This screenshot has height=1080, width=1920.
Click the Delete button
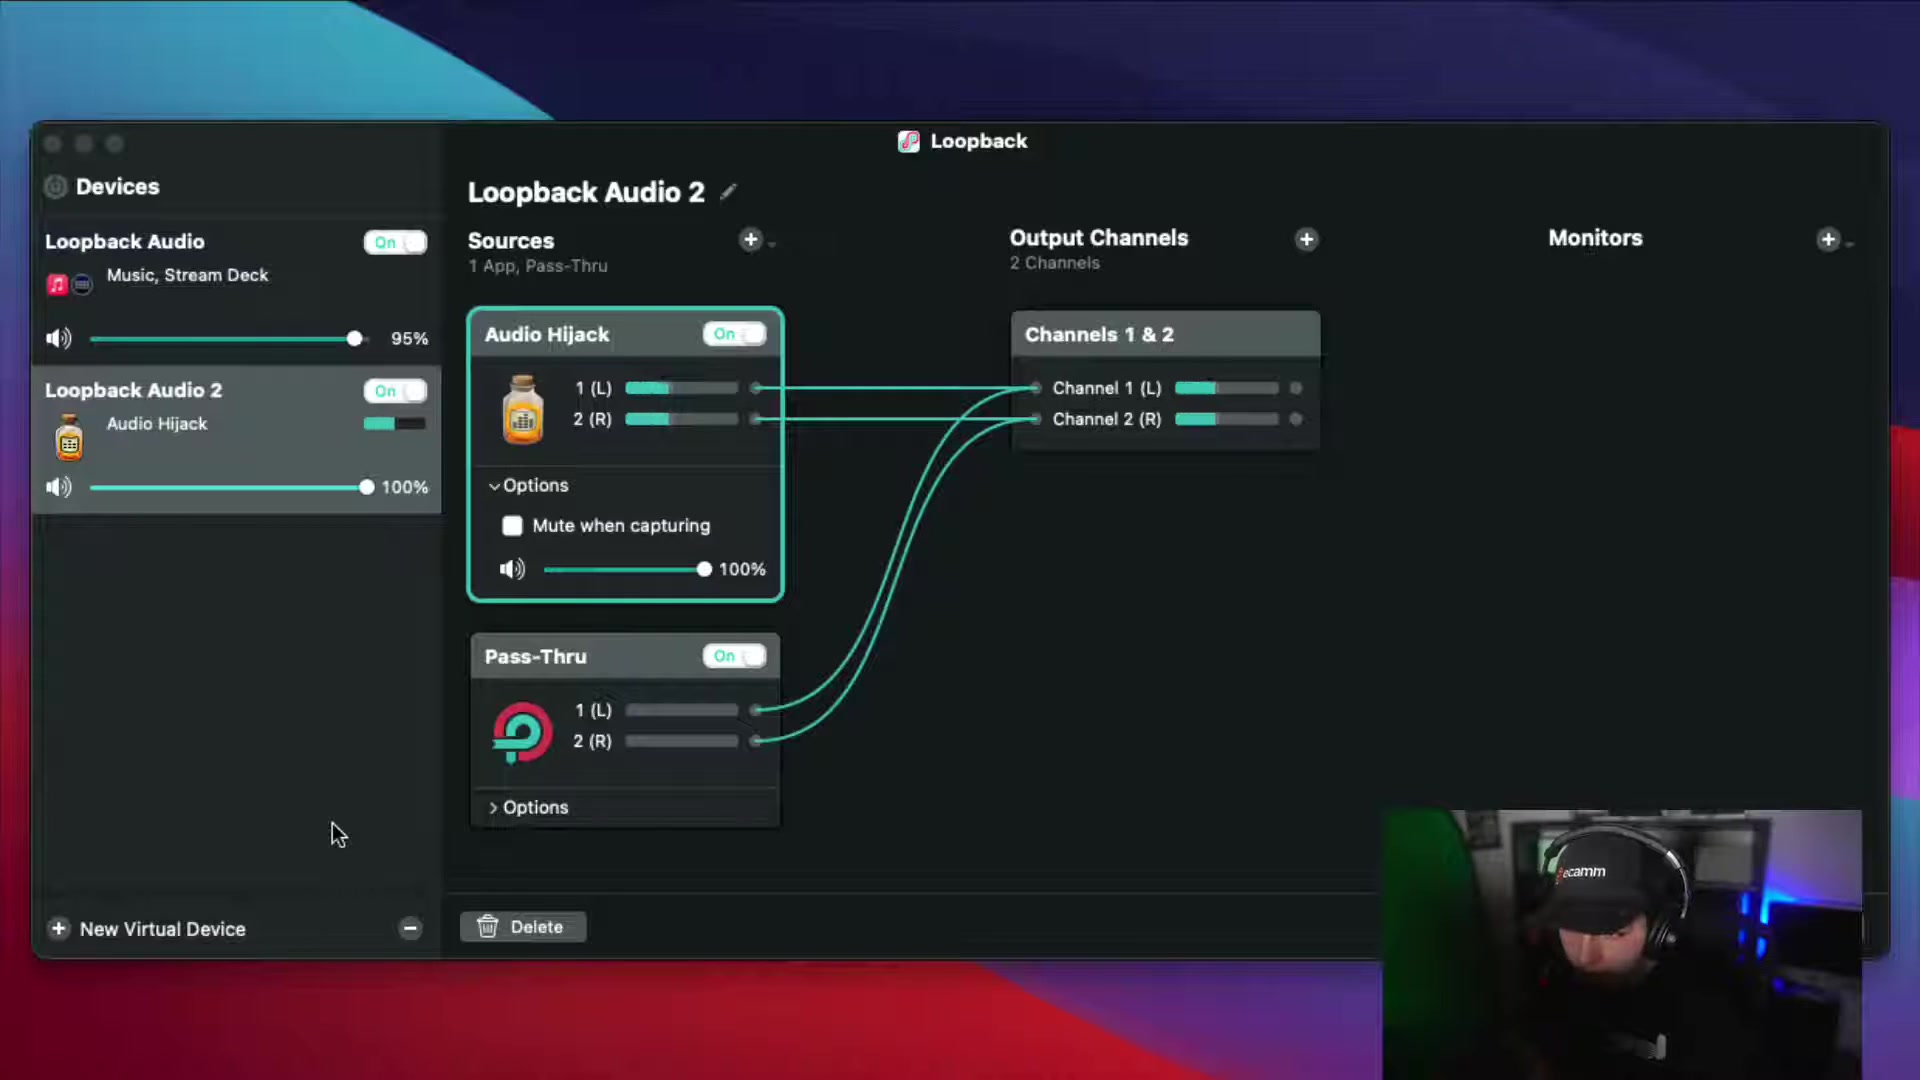[x=523, y=927]
